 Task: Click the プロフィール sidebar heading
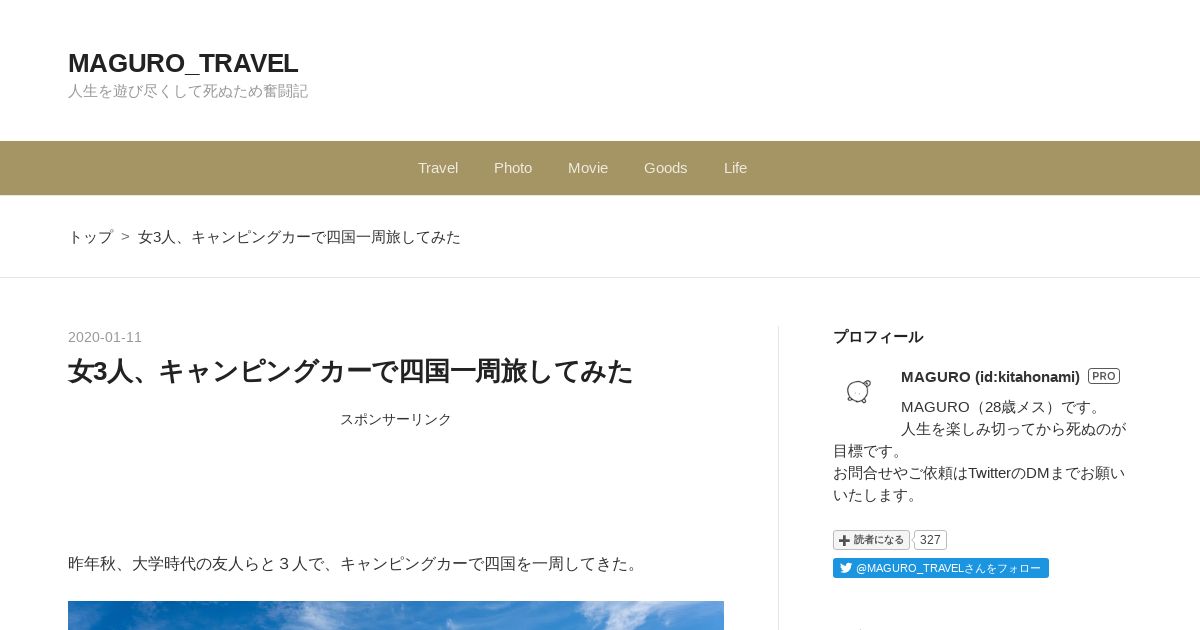(x=878, y=337)
